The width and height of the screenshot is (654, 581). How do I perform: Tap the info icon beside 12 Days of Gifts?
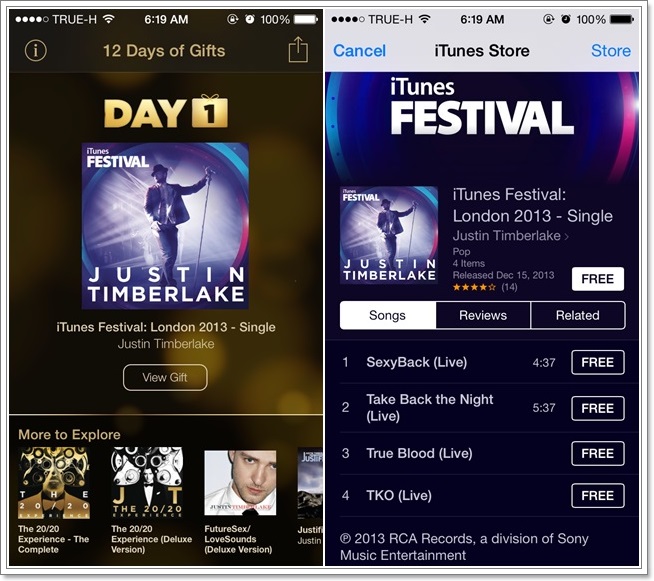pos(36,51)
